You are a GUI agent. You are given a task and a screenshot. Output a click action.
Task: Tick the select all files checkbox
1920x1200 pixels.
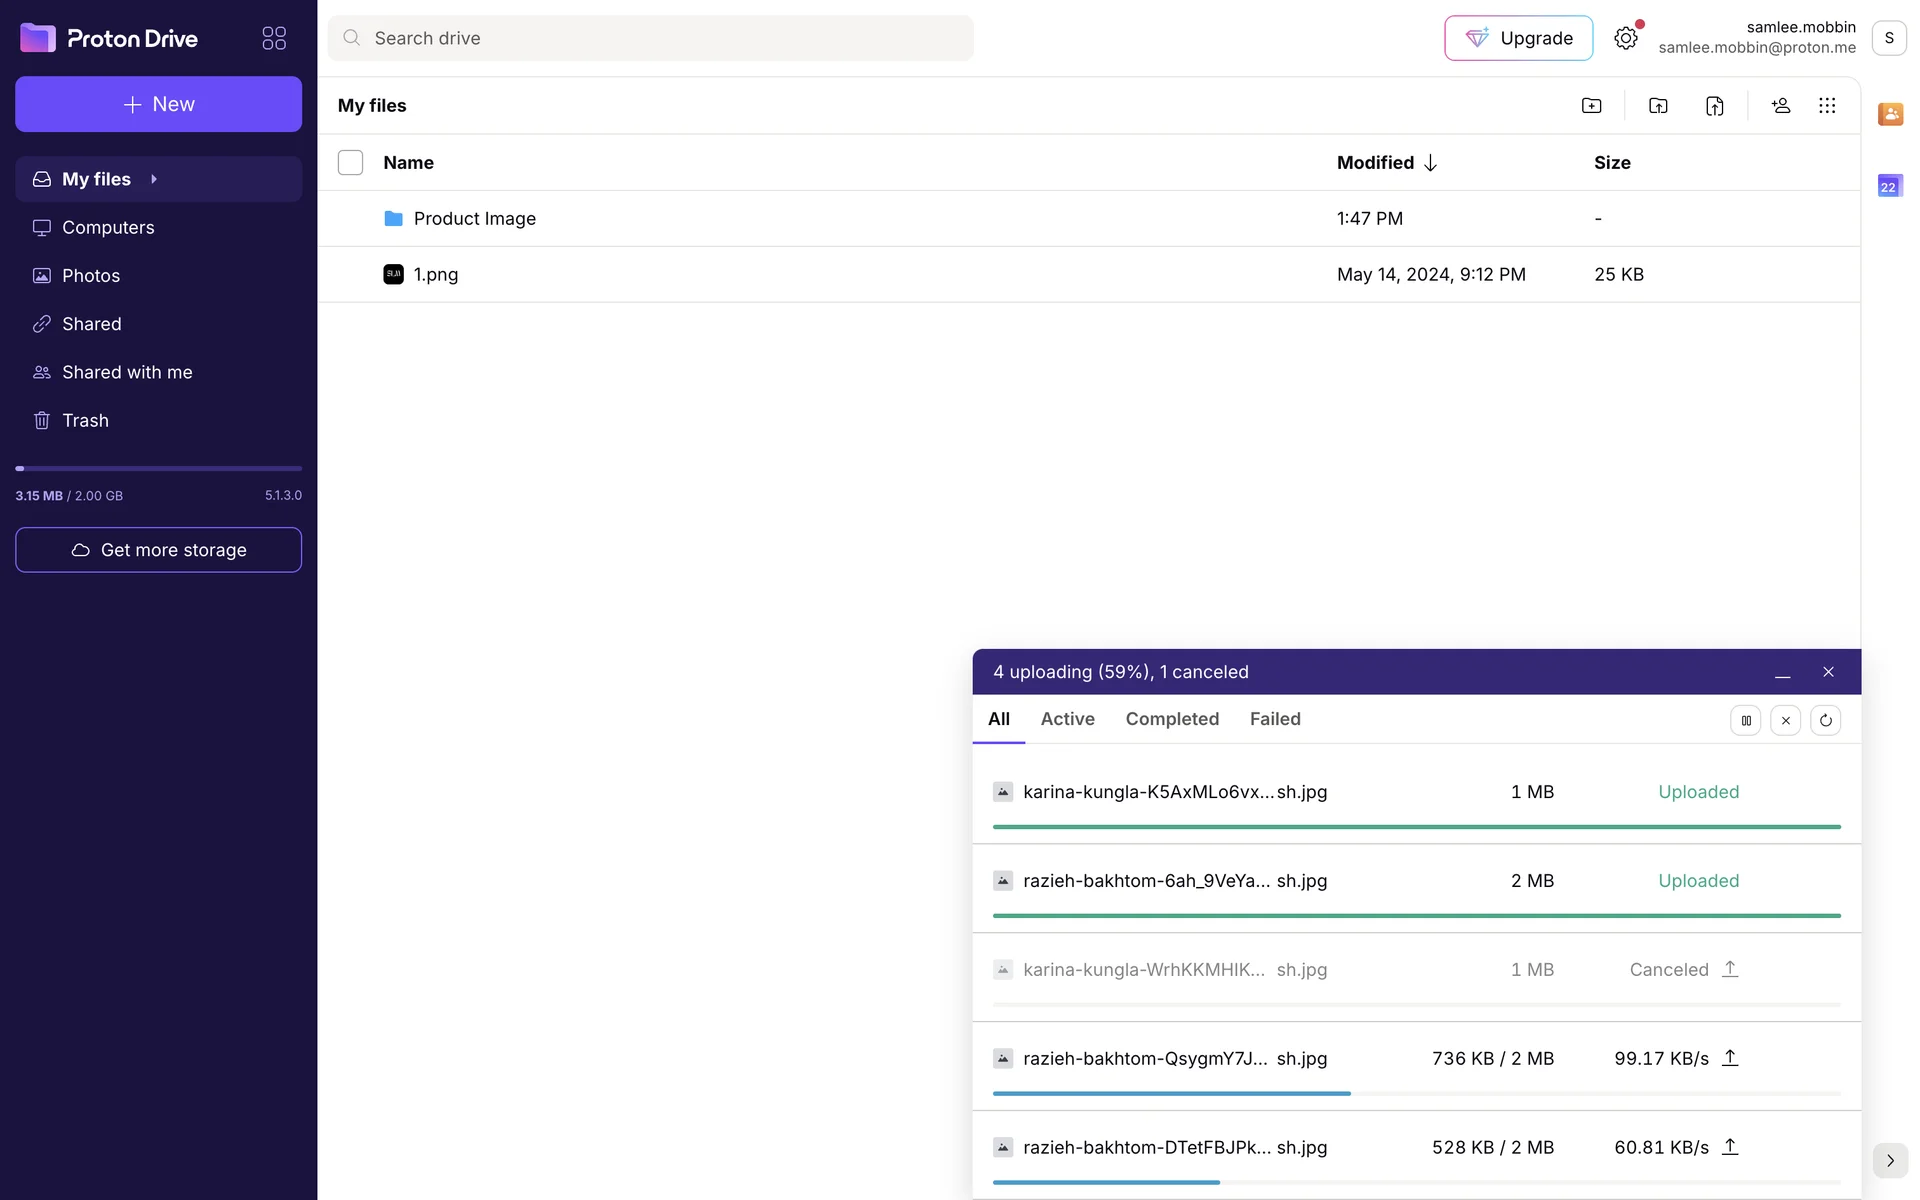pyautogui.click(x=350, y=162)
